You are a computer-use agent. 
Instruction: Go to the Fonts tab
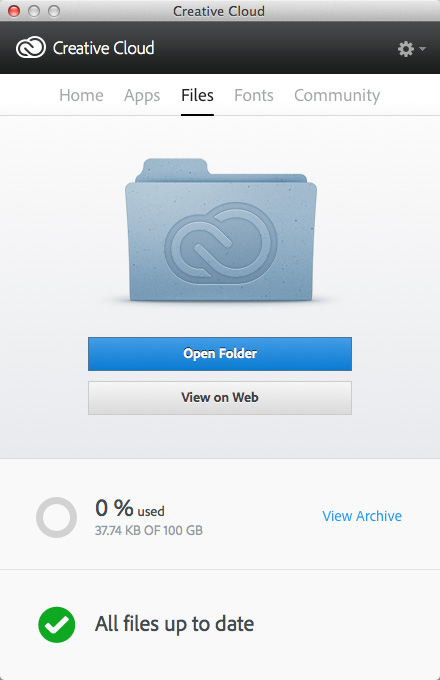[254, 95]
